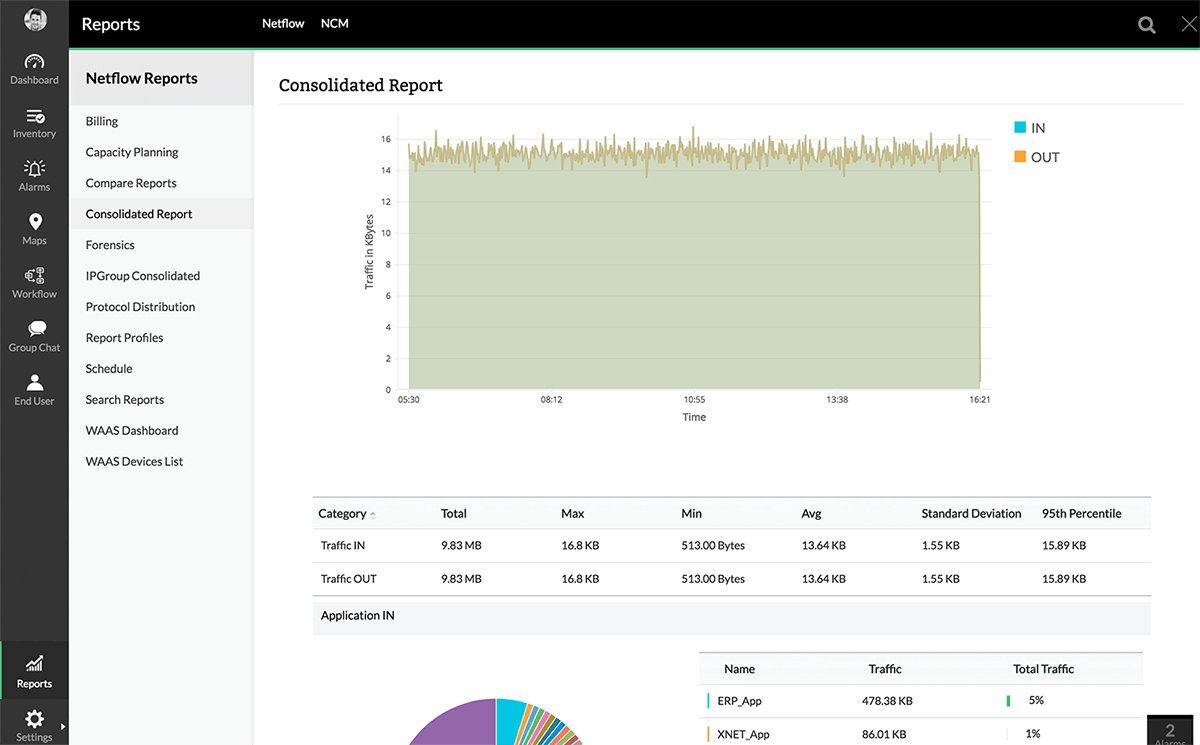Click the Consolidated Report page title

tap(361, 85)
